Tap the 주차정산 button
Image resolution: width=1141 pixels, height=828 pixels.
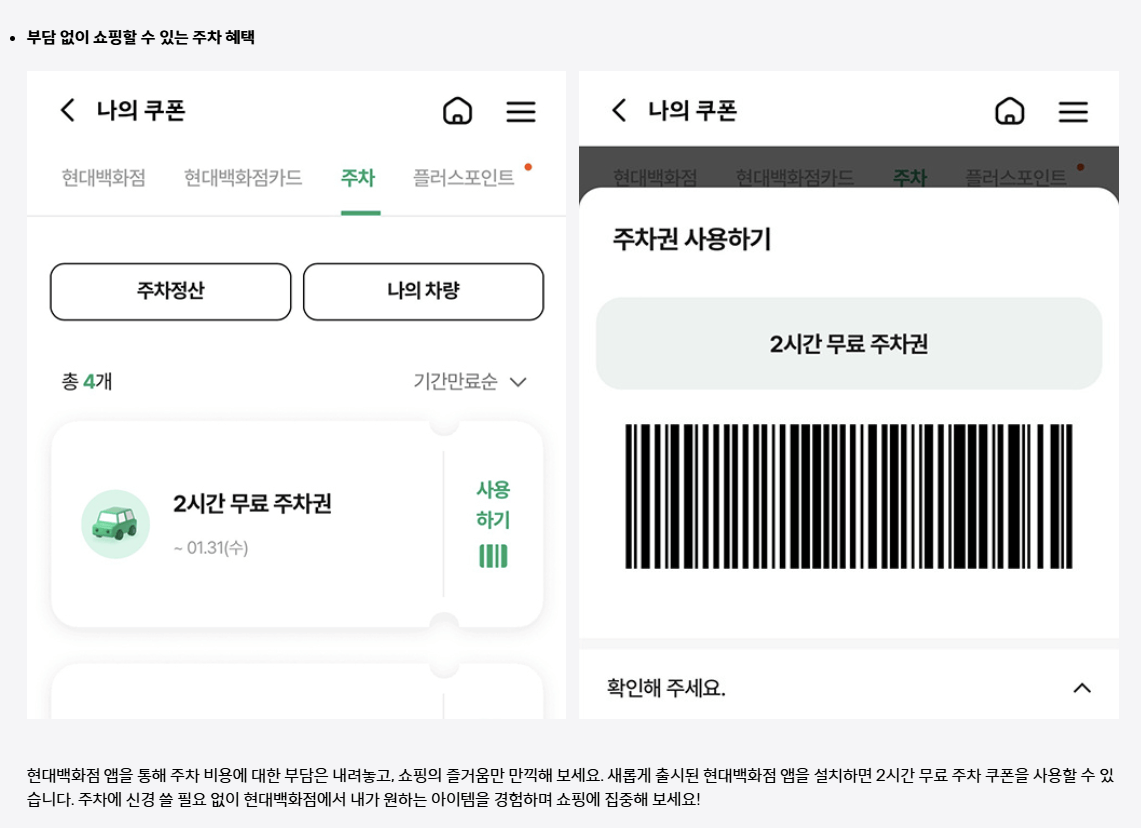tap(170, 291)
